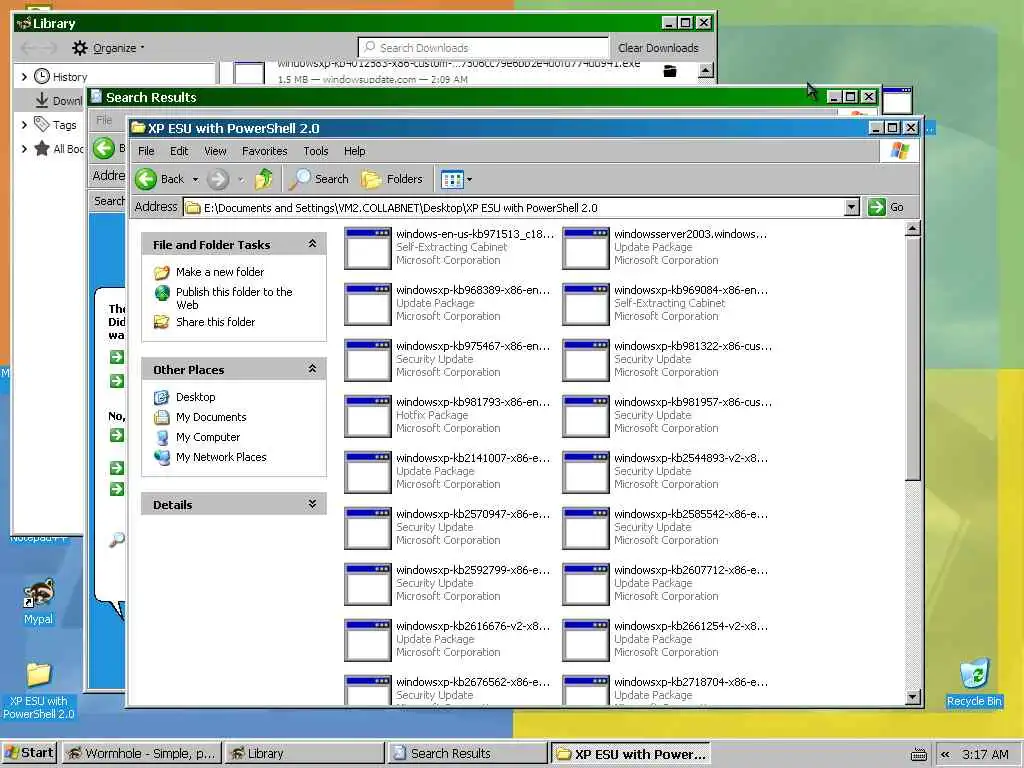This screenshot has width=1024, height=768.
Task: Click windowsxp-kb2676562 file name
Action: pyautogui.click(x=473, y=682)
